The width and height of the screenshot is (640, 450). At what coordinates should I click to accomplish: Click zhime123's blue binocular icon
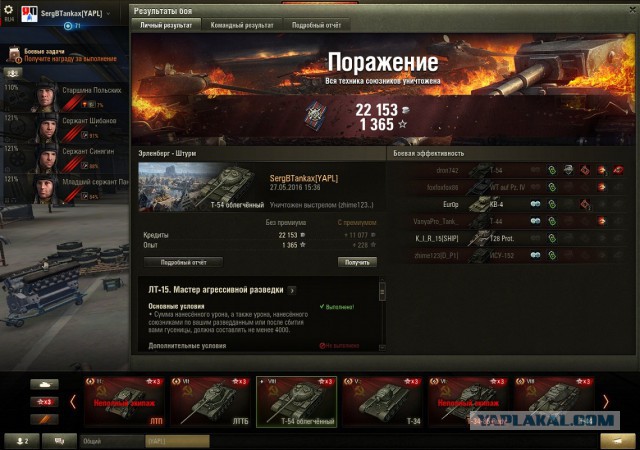(x=535, y=255)
